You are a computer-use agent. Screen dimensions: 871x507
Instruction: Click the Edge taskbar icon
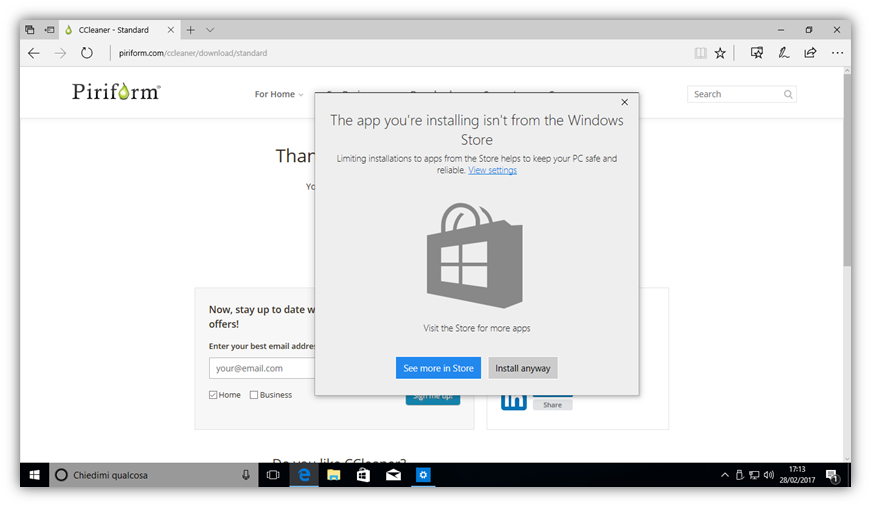[304, 475]
